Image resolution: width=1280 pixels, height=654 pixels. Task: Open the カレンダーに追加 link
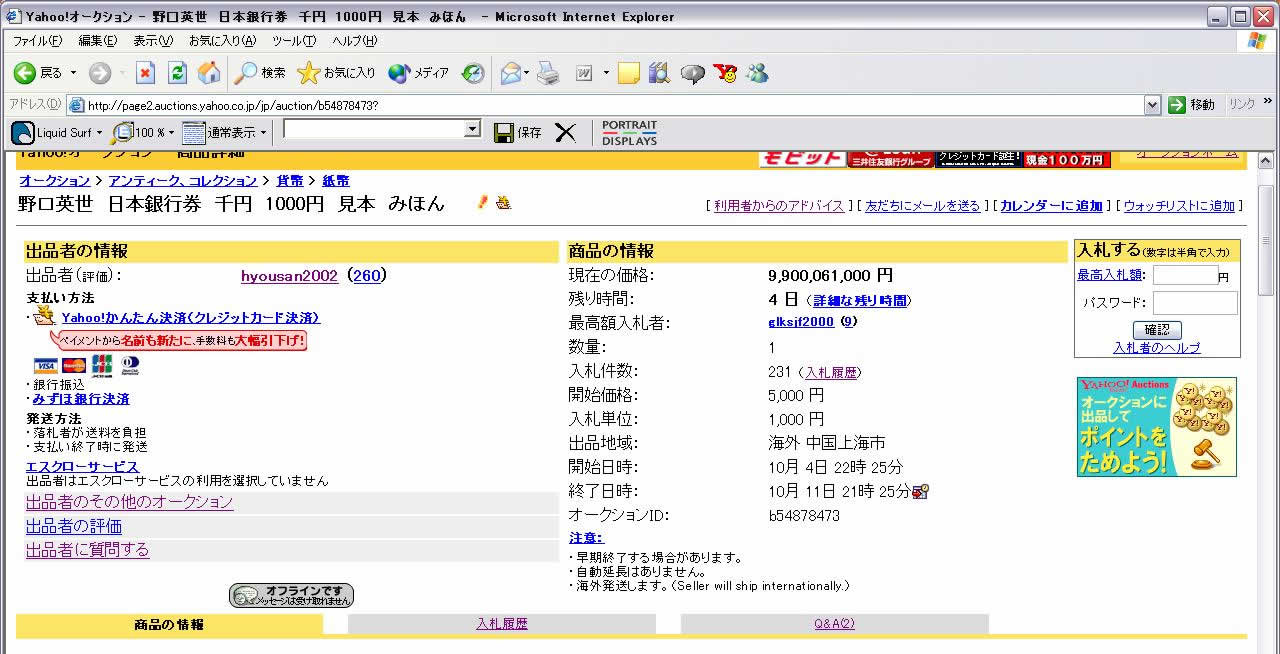point(1051,206)
